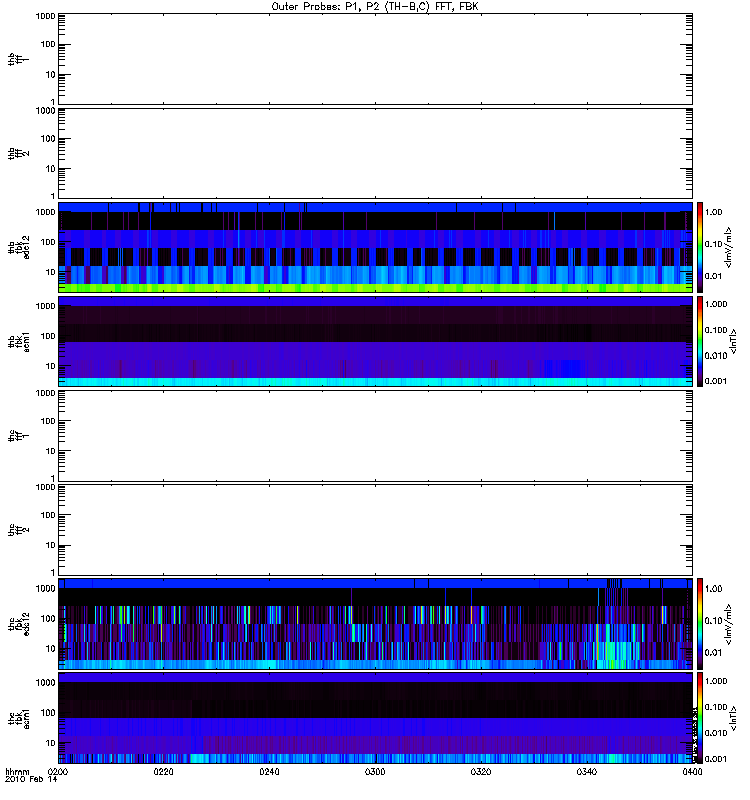Click the '<|nT|>' unit label of thc scm1 color bar
Image resolution: width=750 pixels, height=800 pixels.
pyautogui.click(x=733, y=718)
